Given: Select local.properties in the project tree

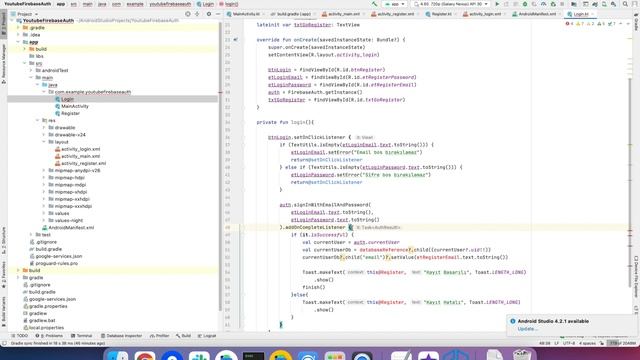Looking at the screenshot, I should 46,328.
